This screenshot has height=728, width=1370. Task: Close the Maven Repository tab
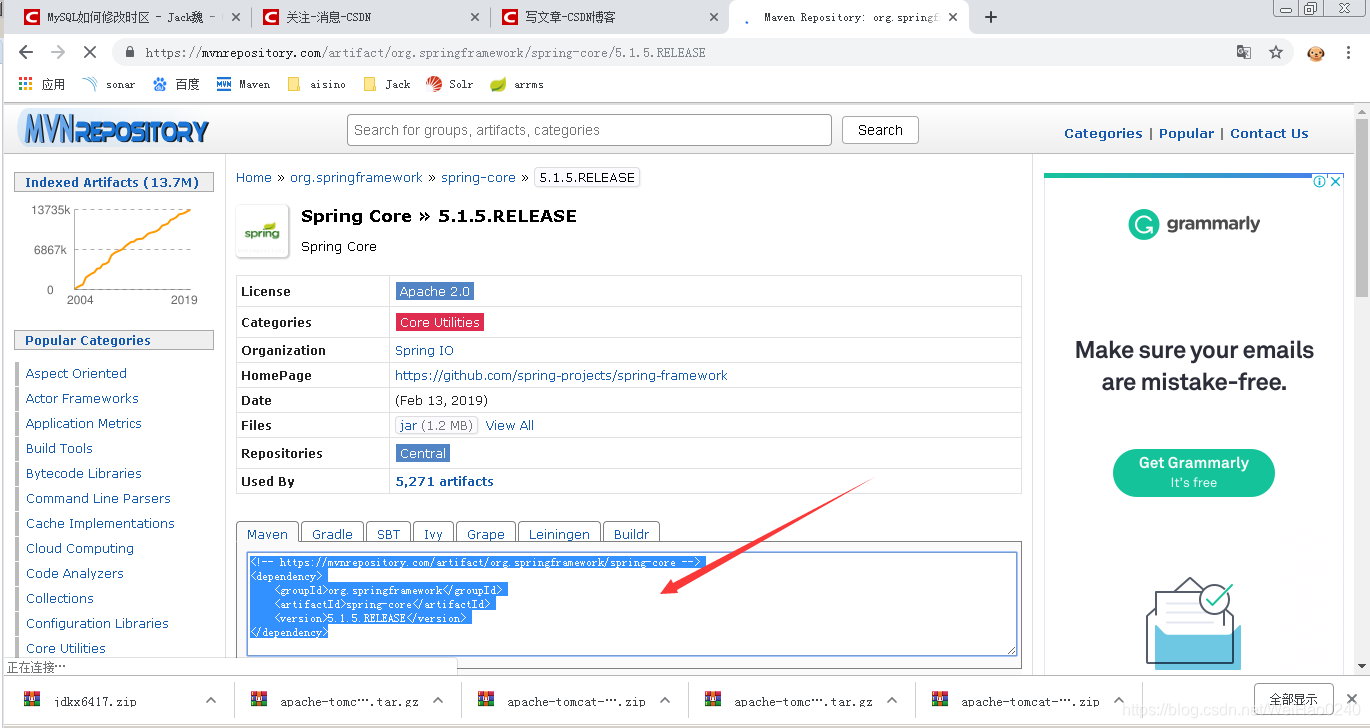coord(953,17)
